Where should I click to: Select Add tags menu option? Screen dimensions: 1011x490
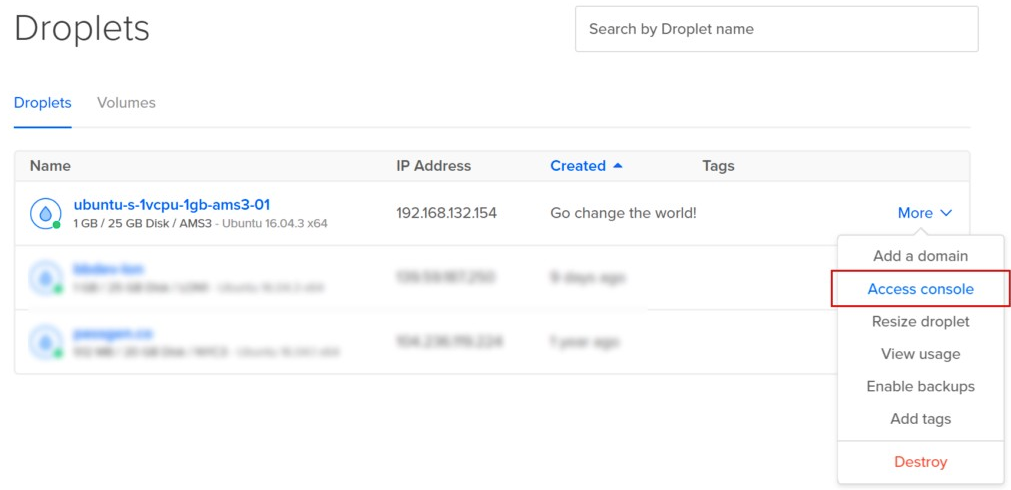920,419
